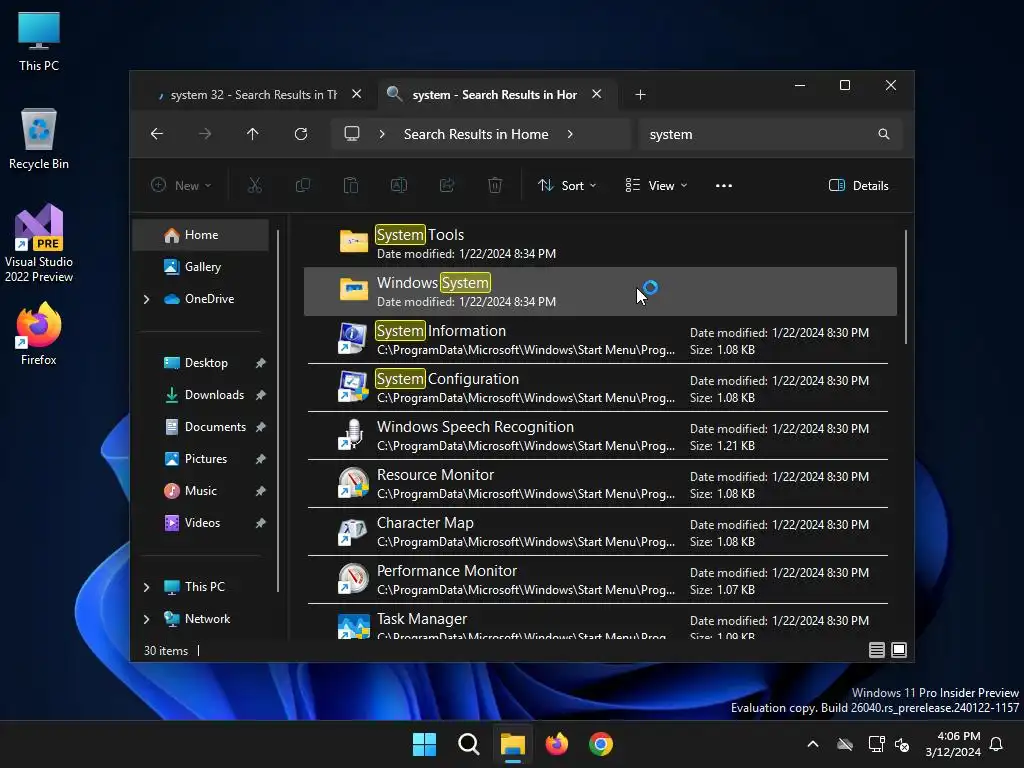Open Videos quick access folder
Image resolution: width=1024 pixels, height=768 pixels.
(x=200, y=523)
